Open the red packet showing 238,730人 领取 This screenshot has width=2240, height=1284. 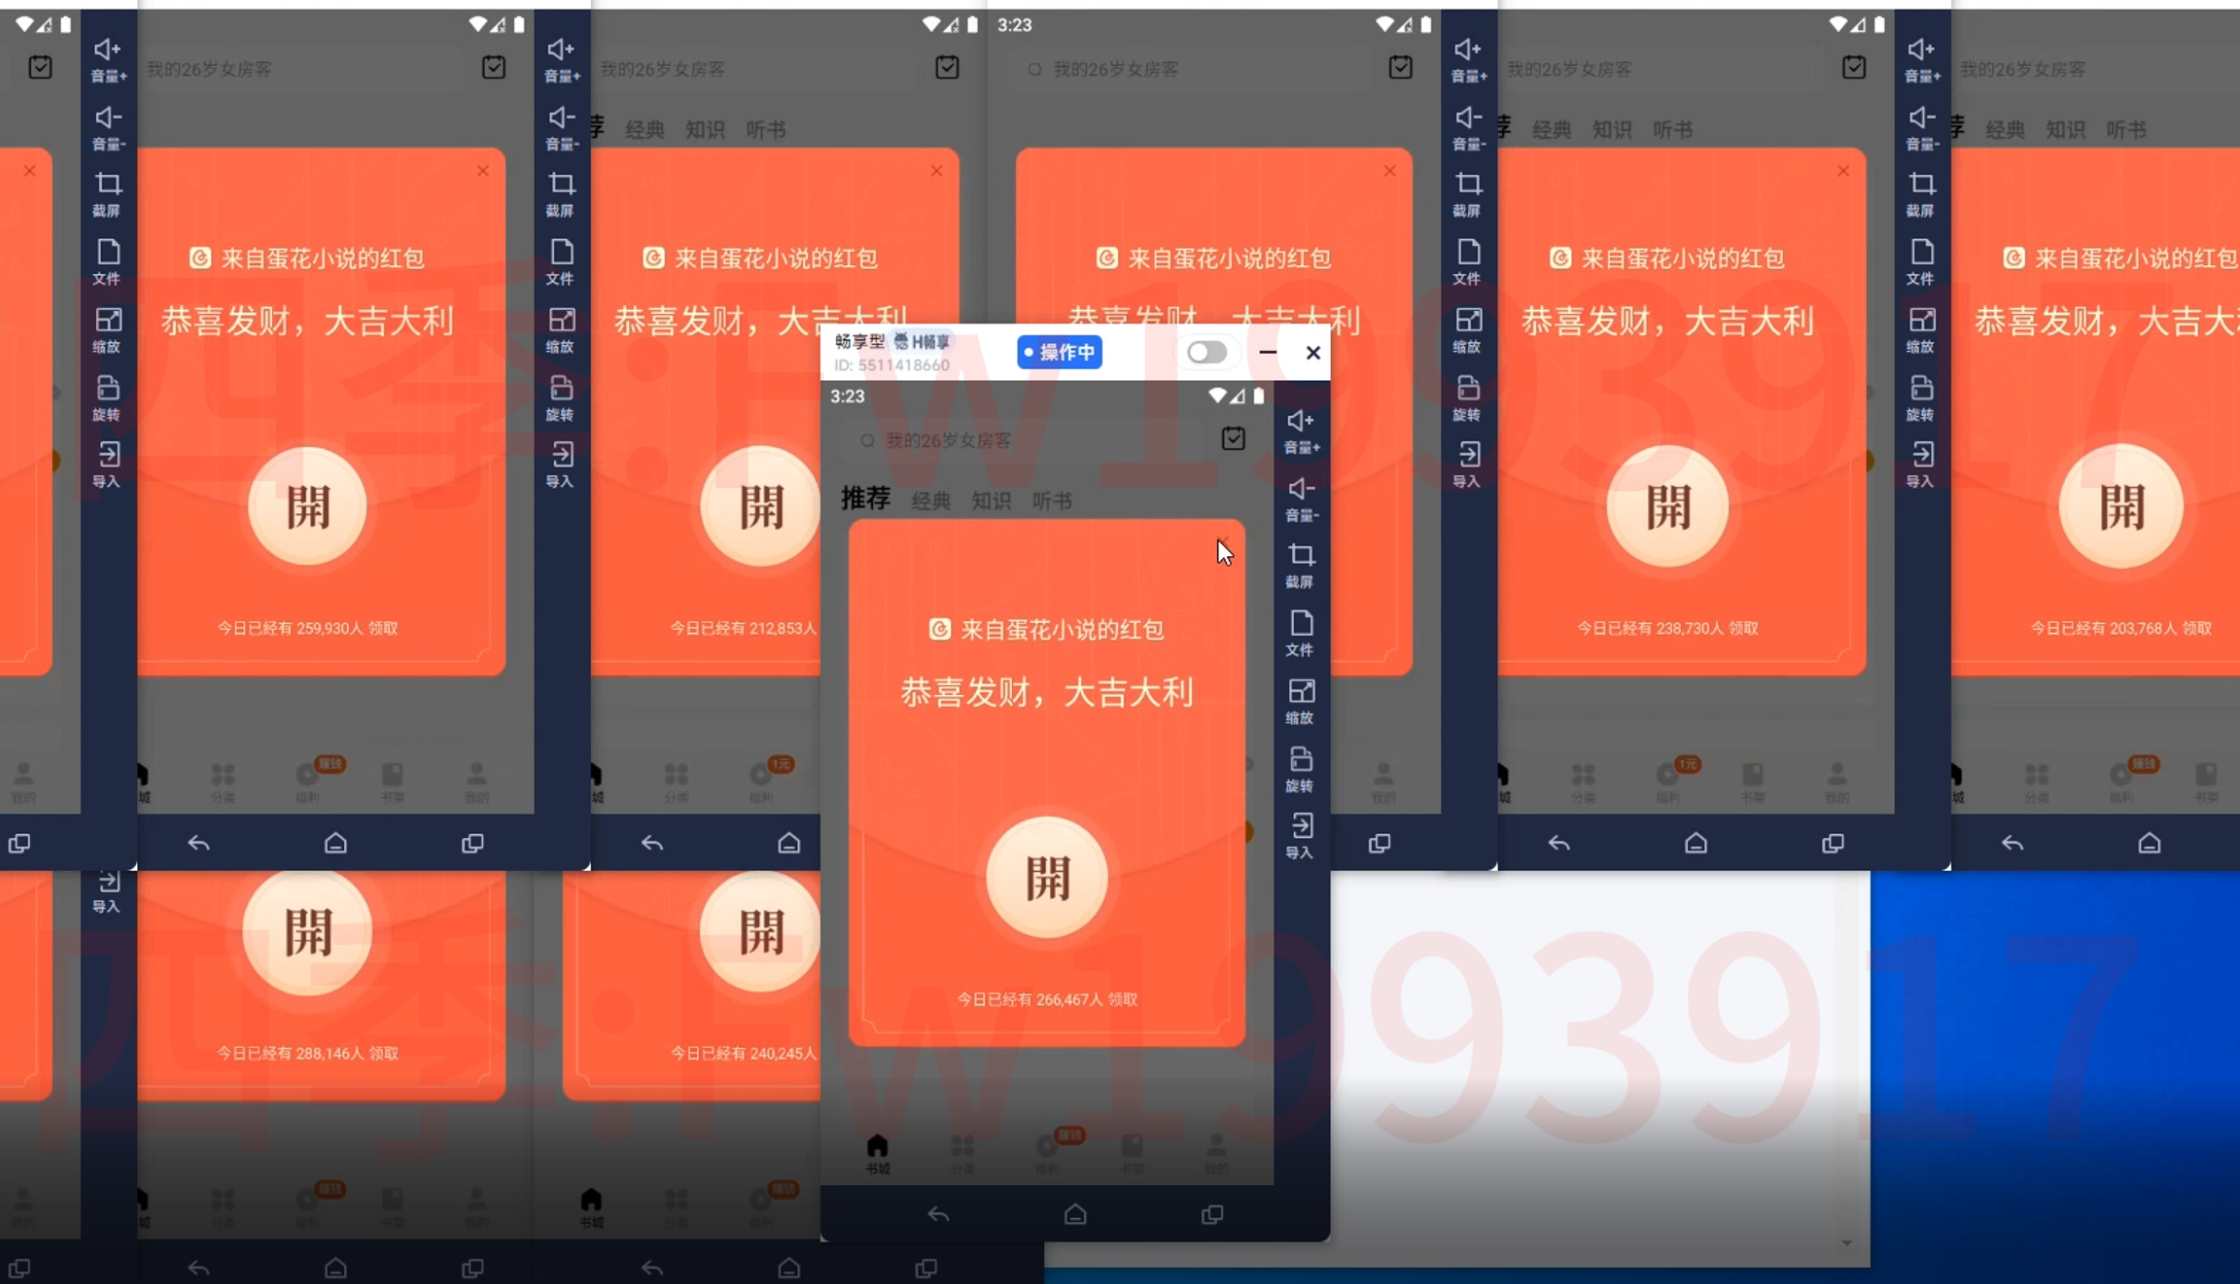pos(1667,506)
